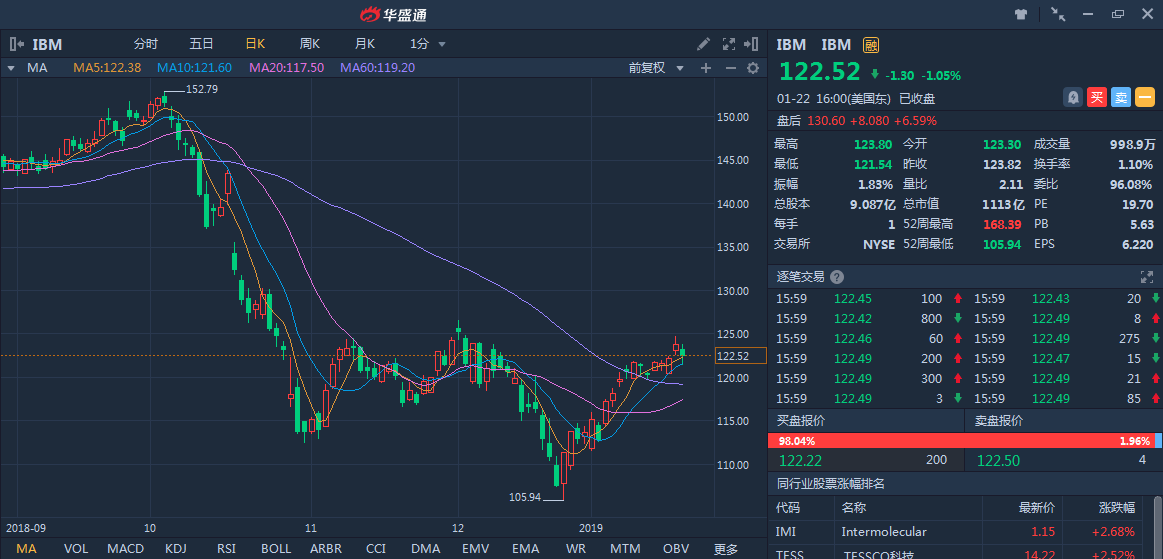
Task: Click the blue 卖 sell button
Action: (1121, 97)
